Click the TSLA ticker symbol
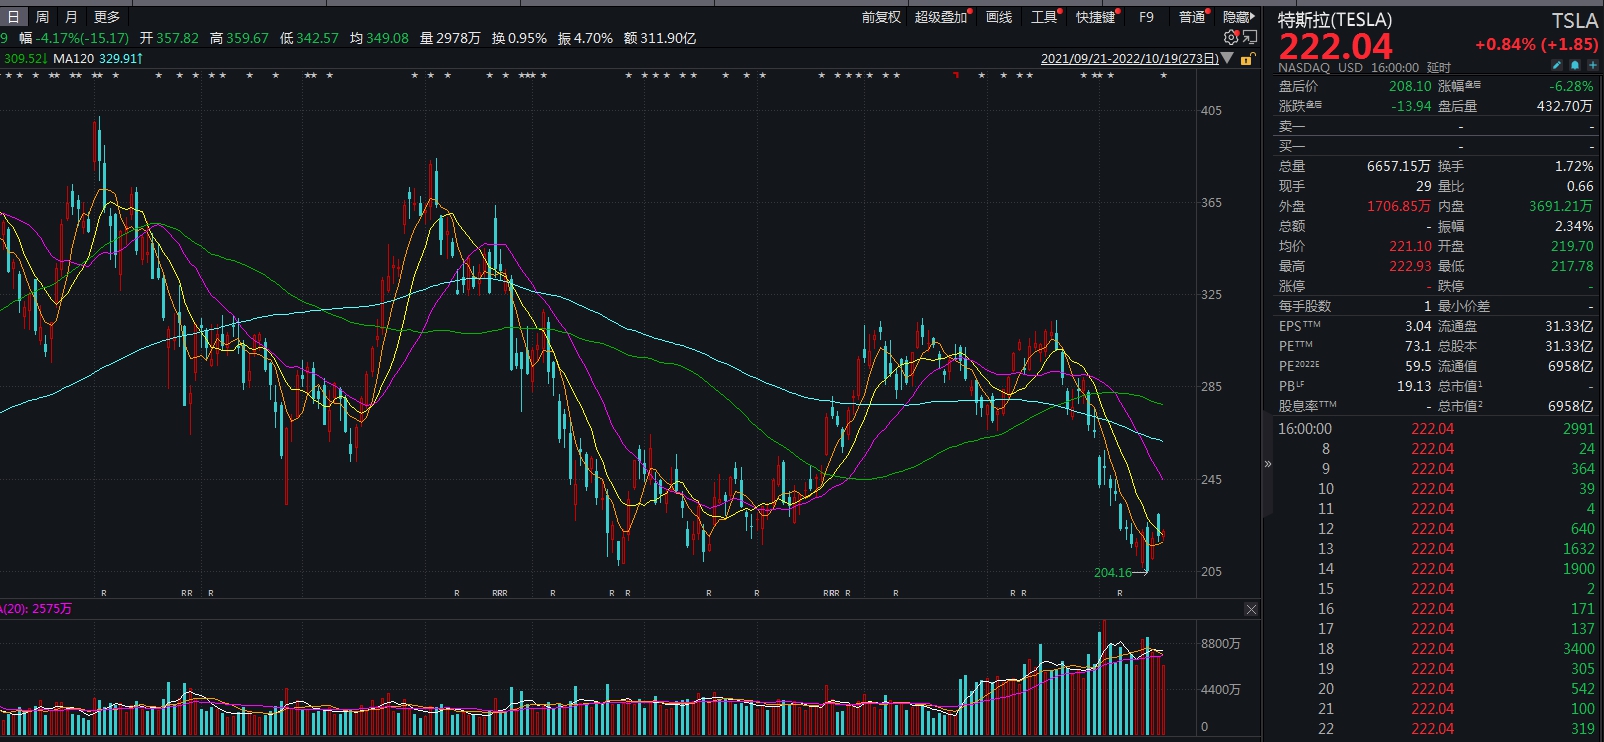Image resolution: width=1604 pixels, height=742 pixels. point(1574,21)
